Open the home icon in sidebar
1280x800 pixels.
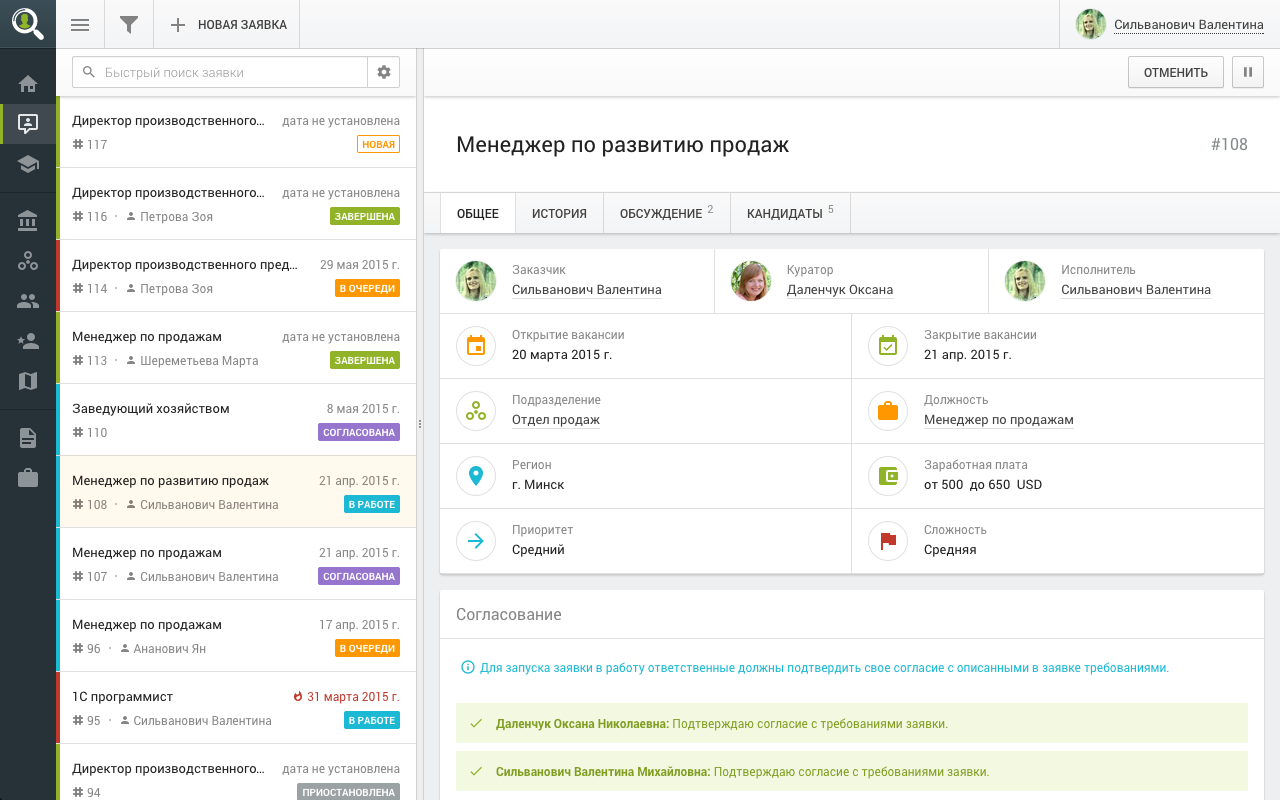[28, 84]
